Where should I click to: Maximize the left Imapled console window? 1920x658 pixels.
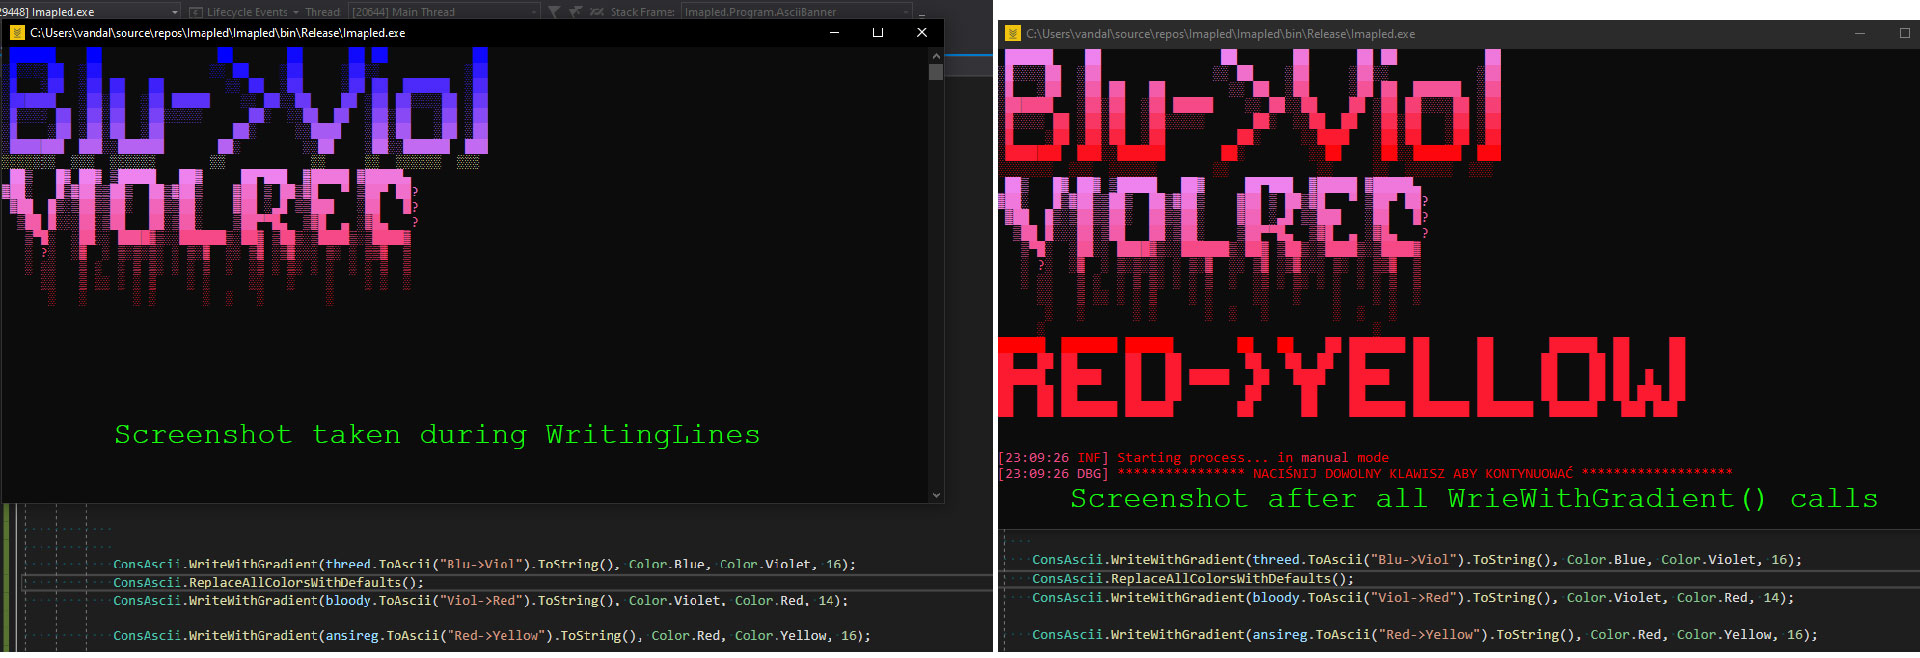[x=878, y=33]
